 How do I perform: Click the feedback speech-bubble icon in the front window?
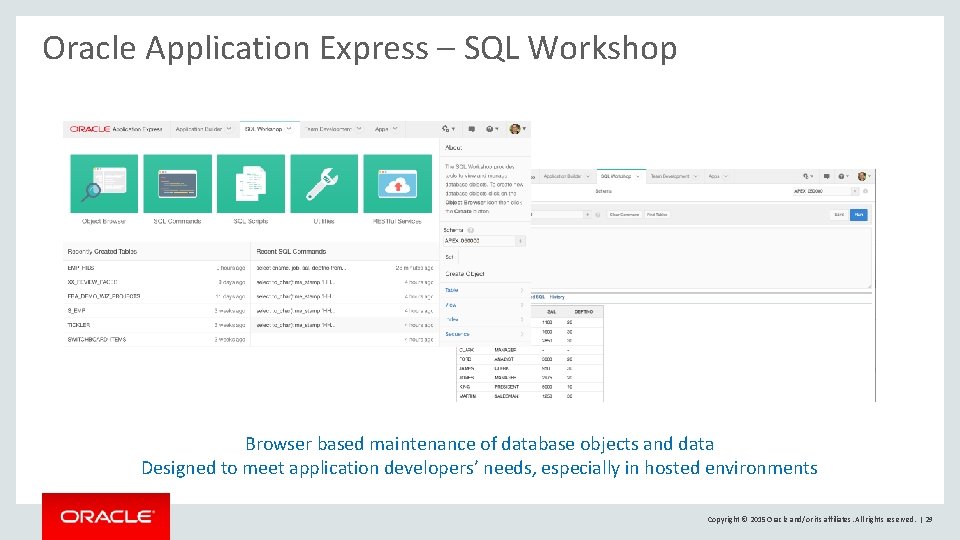pos(471,129)
